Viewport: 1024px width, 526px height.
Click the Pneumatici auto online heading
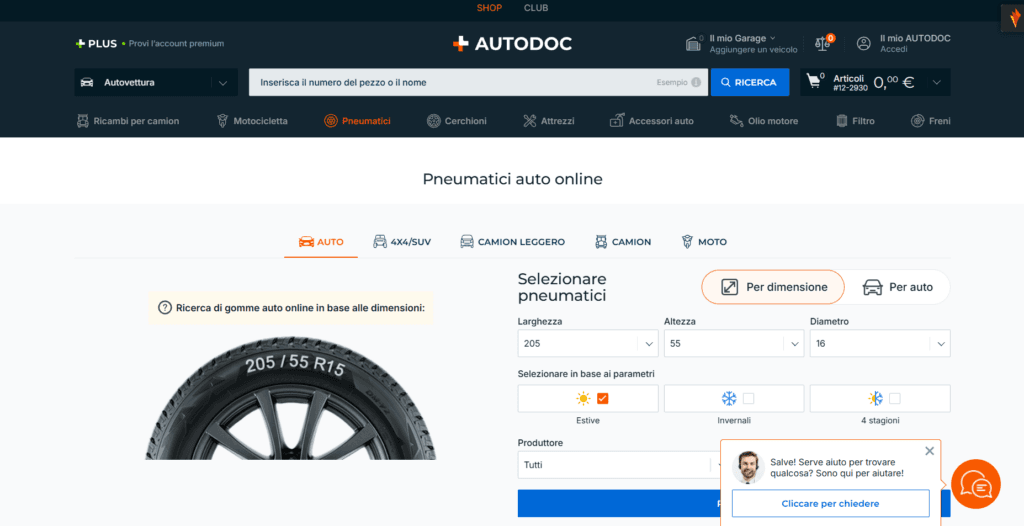pyautogui.click(x=512, y=179)
